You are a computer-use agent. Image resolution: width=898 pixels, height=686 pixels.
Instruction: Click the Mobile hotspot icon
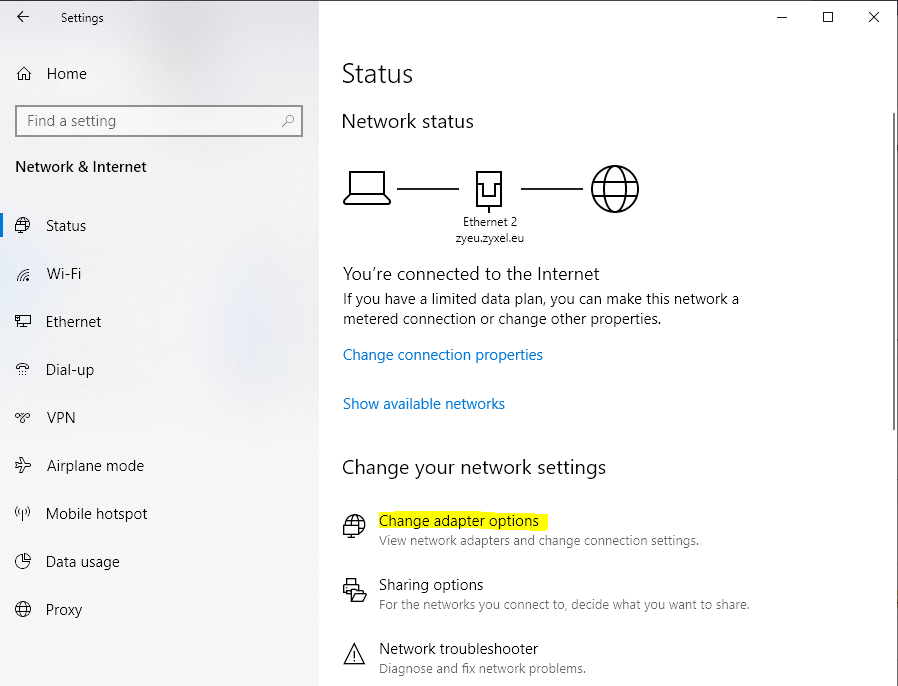tap(24, 514)
